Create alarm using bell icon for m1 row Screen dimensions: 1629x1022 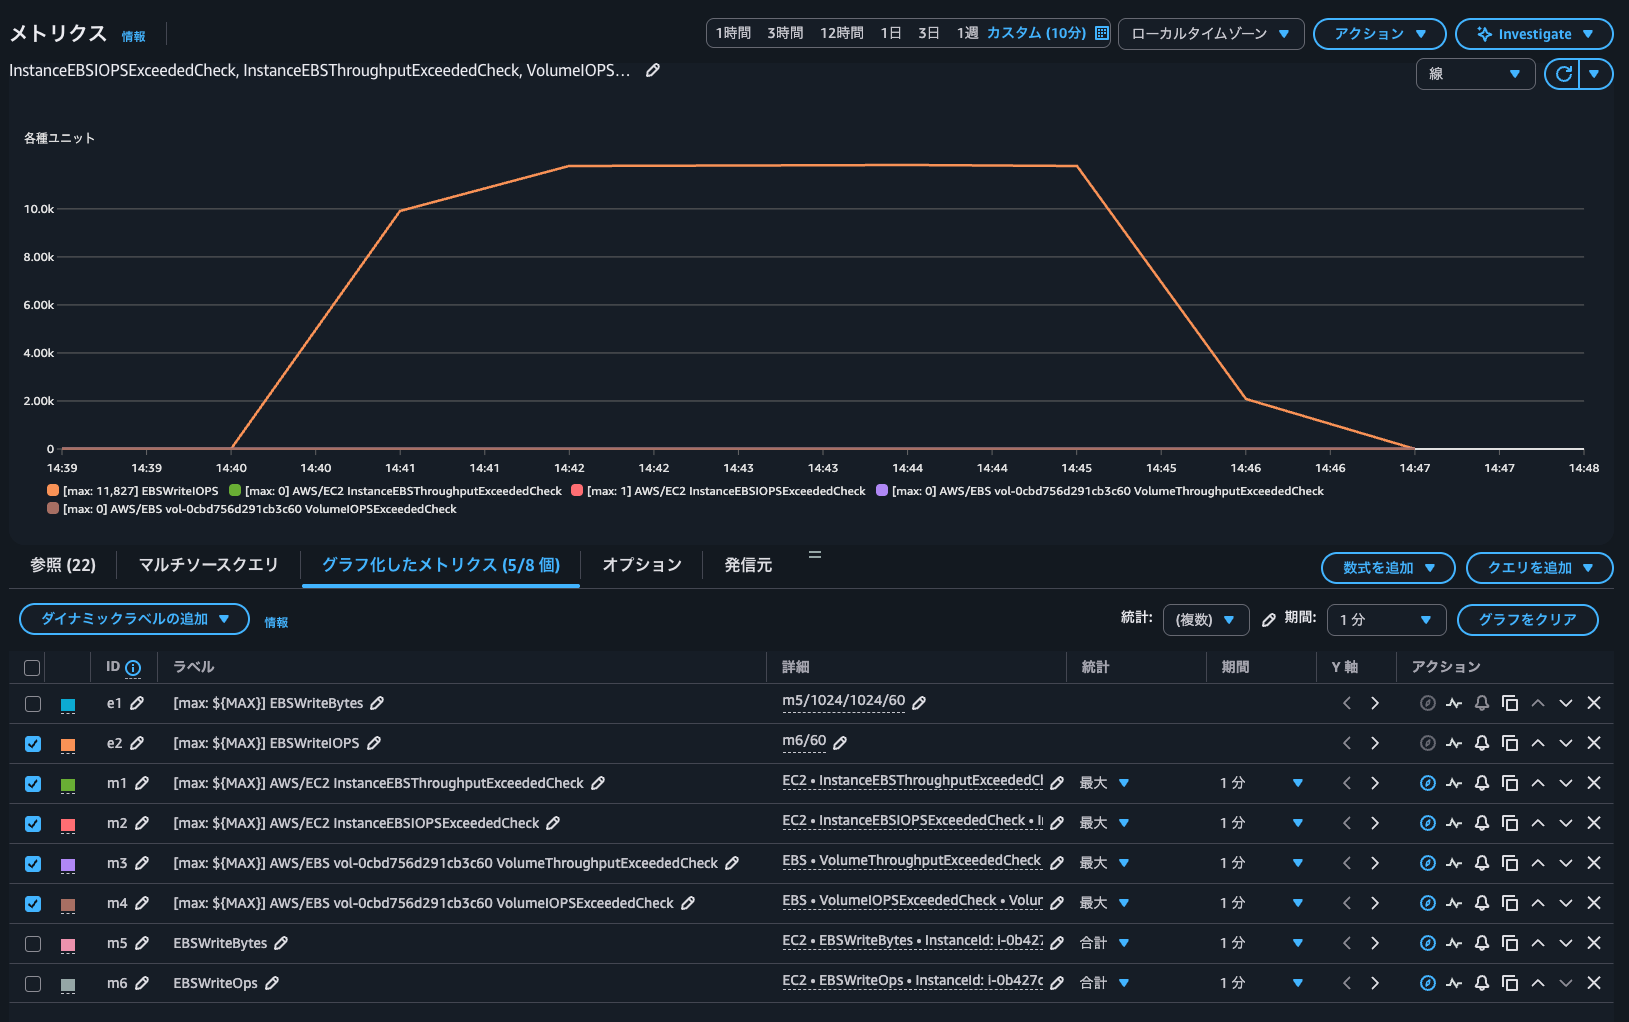coord(1482,783)
